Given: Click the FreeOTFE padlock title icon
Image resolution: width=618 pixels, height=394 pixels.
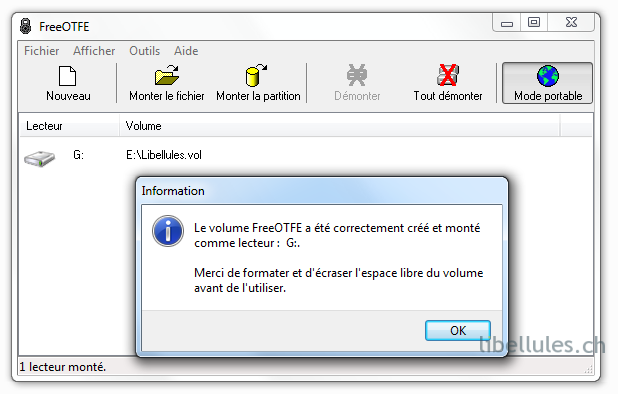Looking at the screenshot, I should [26, 26].
